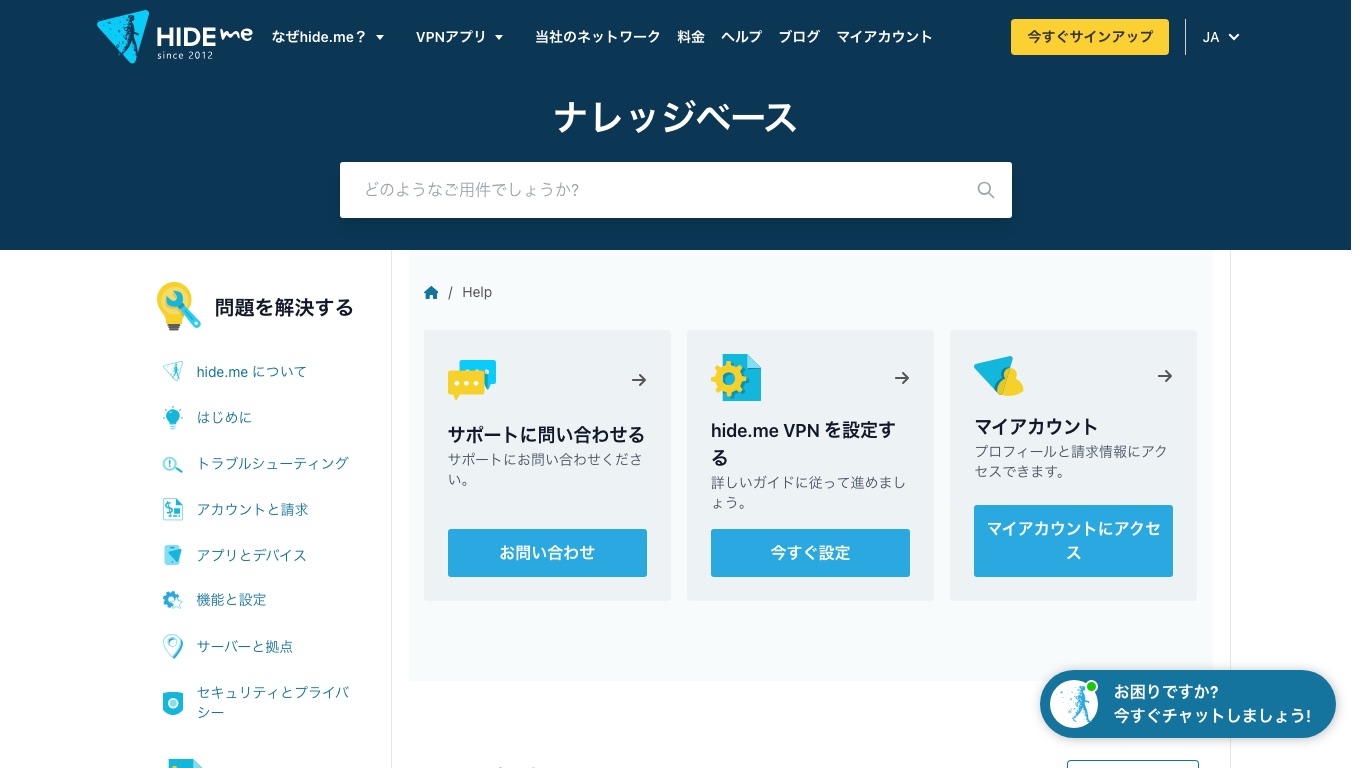The image size is (1366, 768).
Task: Open the ブログ menu item
Action: coord(799,37)
